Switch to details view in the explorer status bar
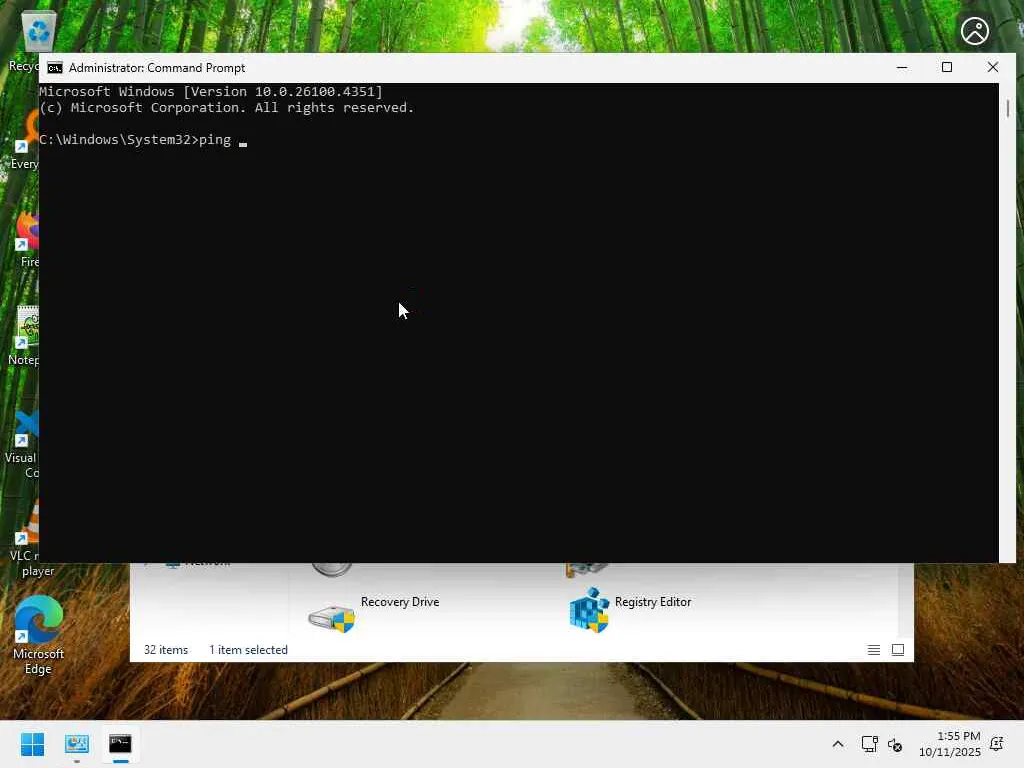1024x768 pixels. point(874,650)
